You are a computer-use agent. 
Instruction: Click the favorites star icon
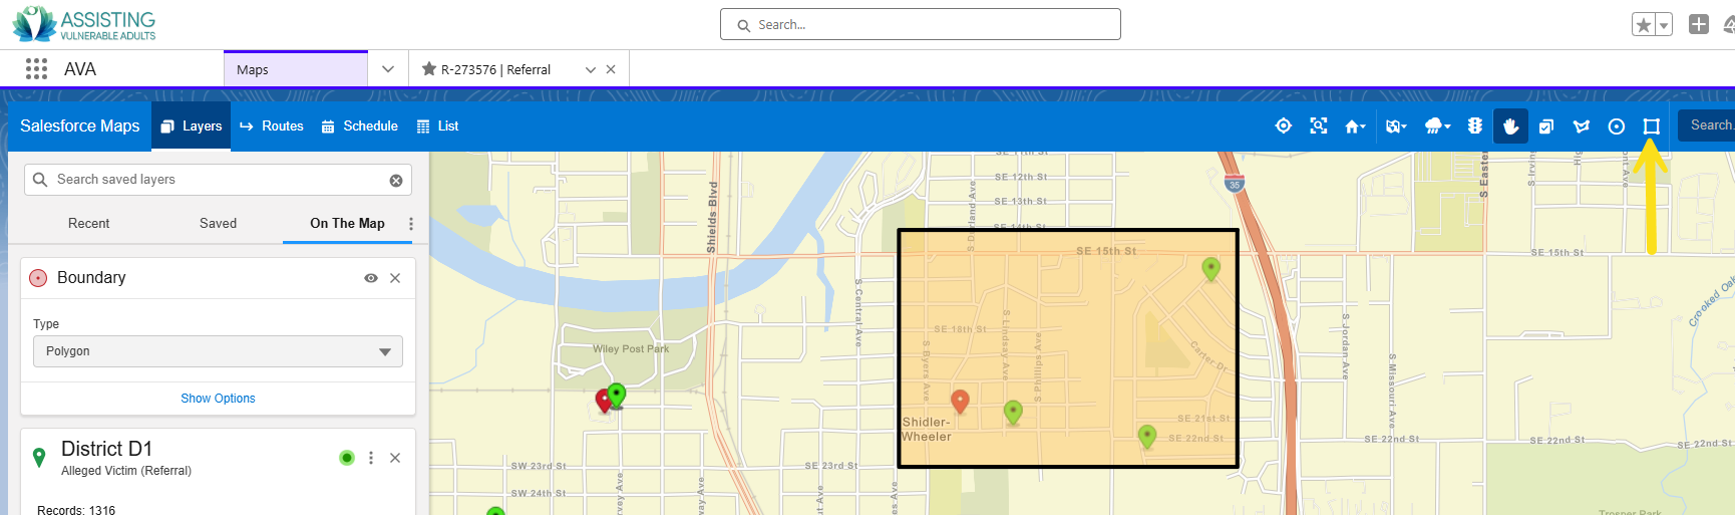pyautogui.click(x=1643, y=25)
